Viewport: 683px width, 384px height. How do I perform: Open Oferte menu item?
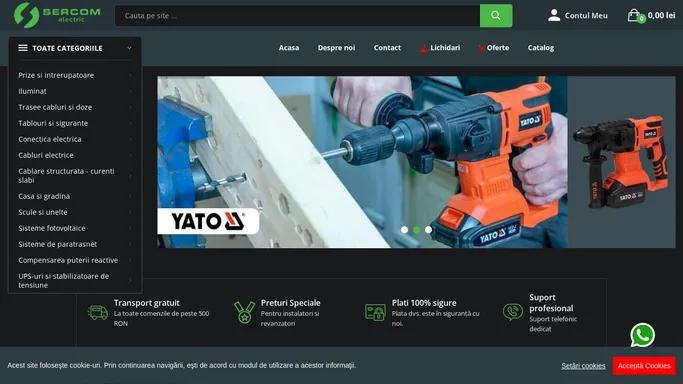coord(498,48)
